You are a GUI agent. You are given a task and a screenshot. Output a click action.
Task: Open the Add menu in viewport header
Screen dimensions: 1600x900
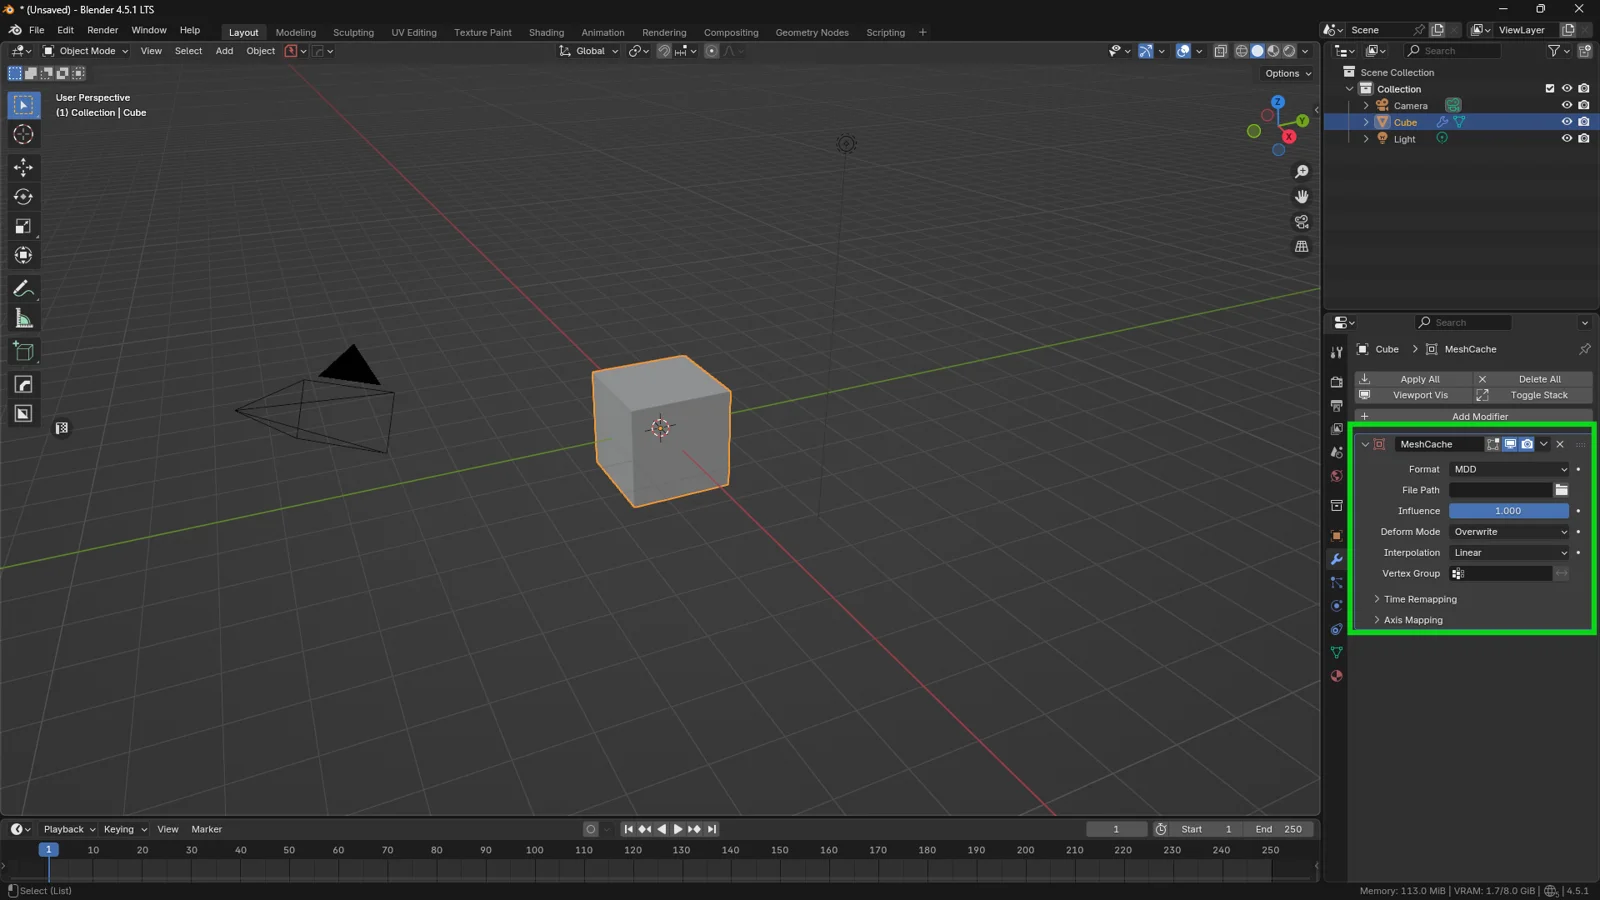click(224, 51)
